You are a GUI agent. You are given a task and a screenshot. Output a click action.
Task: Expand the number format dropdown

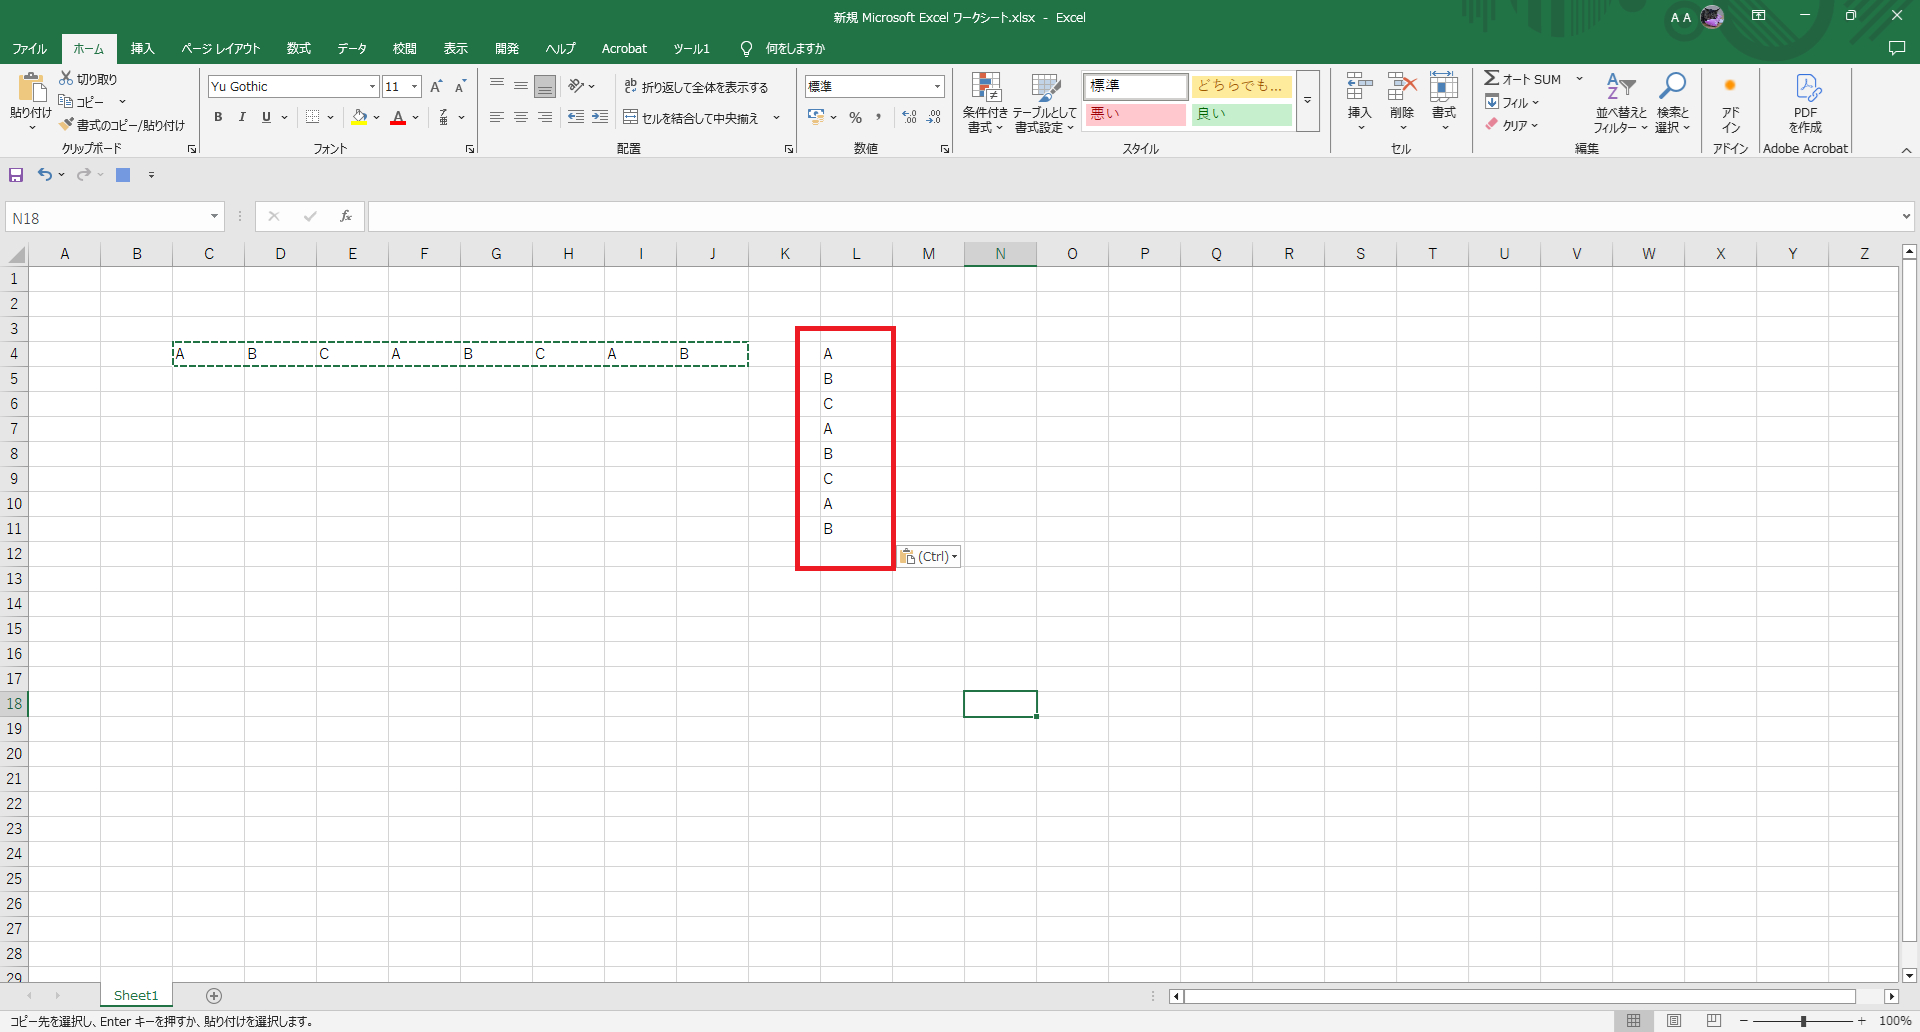coord(937,87)
